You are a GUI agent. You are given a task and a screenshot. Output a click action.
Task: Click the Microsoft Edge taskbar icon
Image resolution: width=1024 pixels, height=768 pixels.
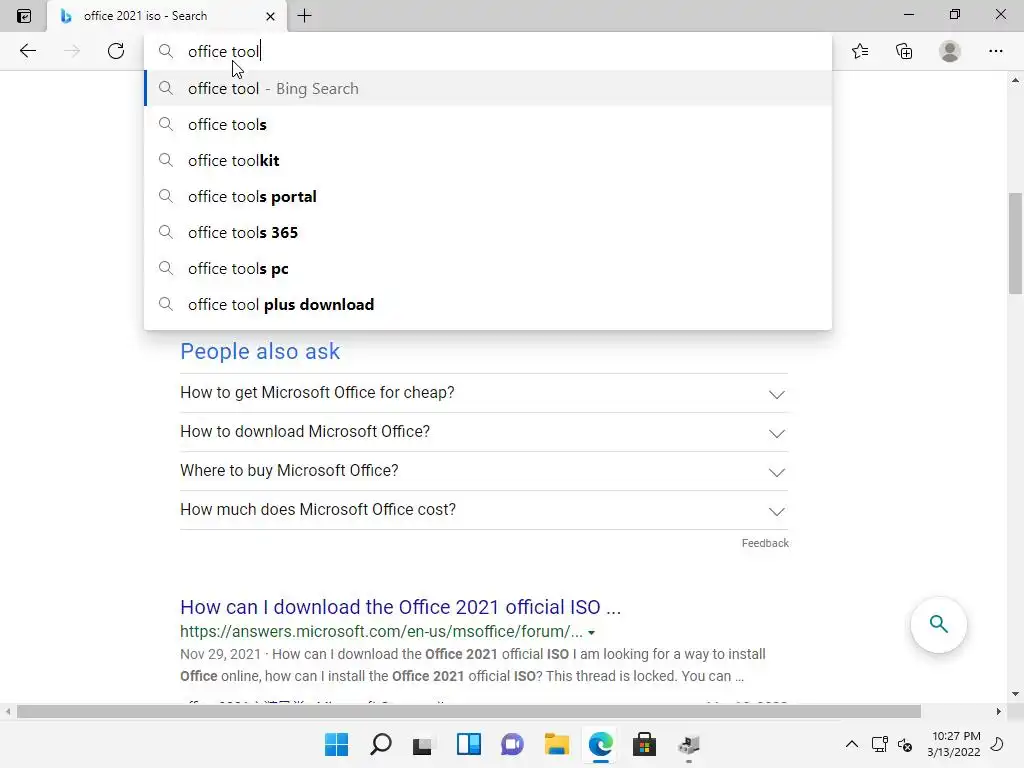(x=601, y=744)
